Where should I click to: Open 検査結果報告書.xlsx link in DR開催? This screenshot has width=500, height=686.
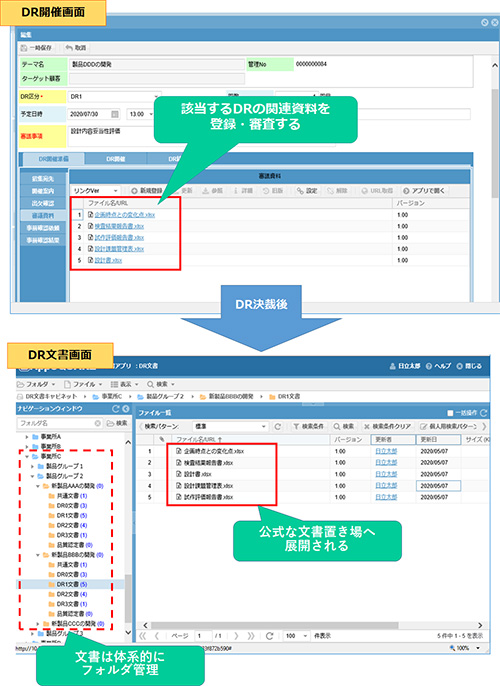pyautogui.click(x=119, y=226)
